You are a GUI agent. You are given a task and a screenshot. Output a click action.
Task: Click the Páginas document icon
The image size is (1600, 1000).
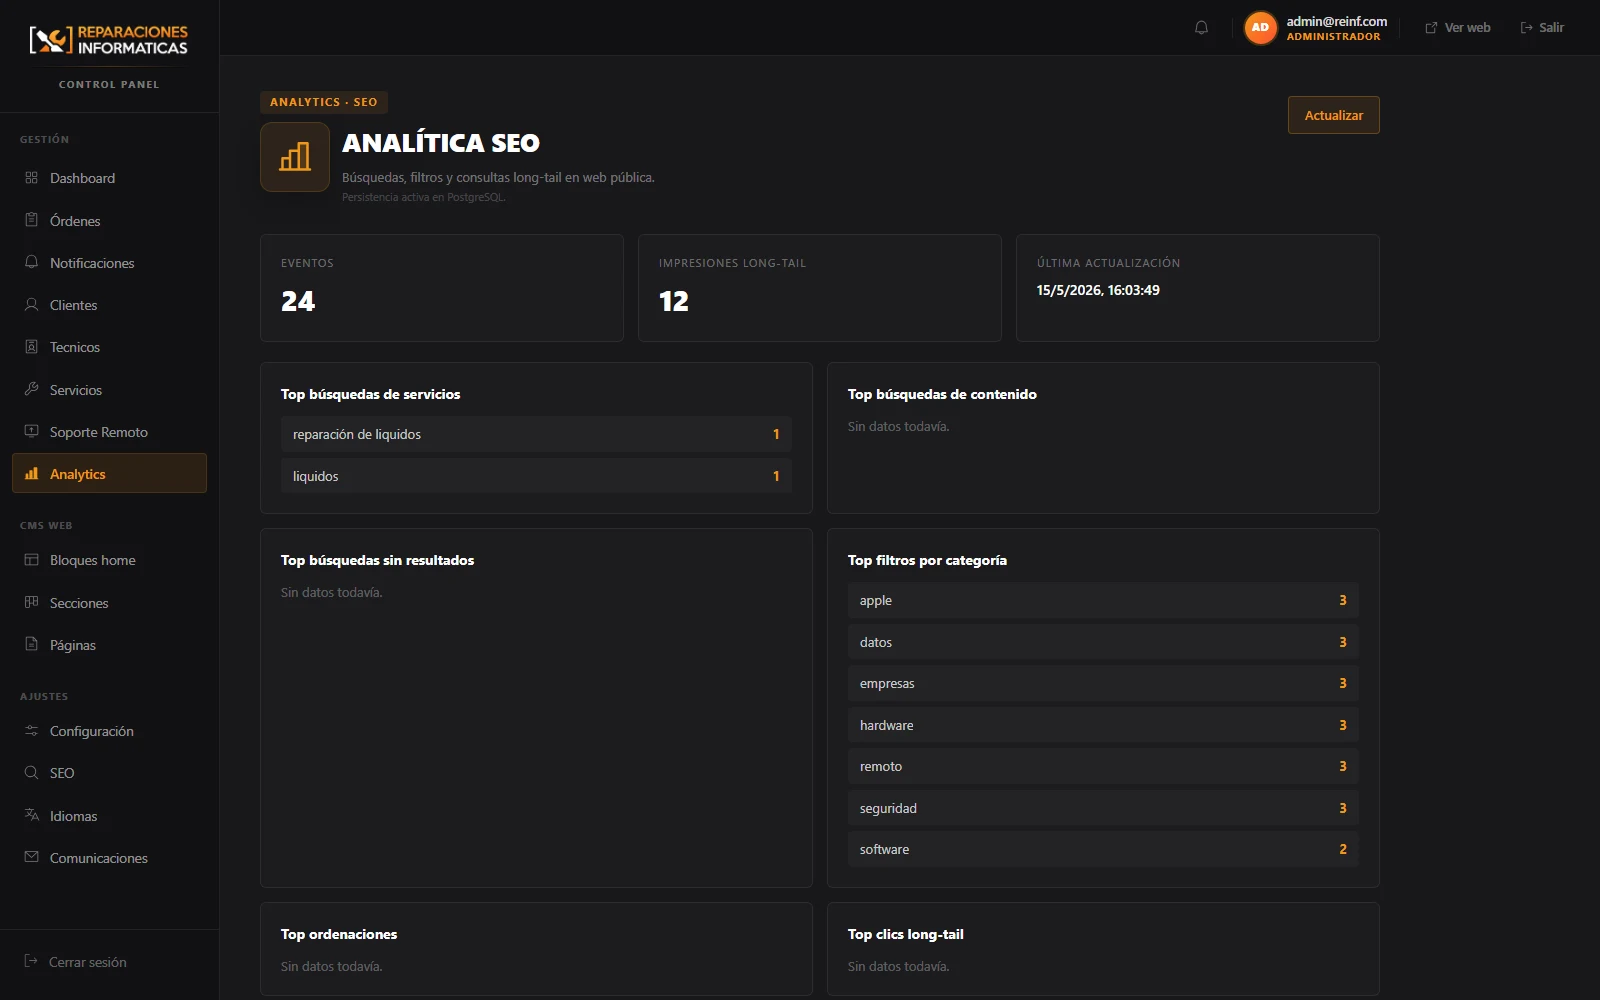click(x=31, y=644)
